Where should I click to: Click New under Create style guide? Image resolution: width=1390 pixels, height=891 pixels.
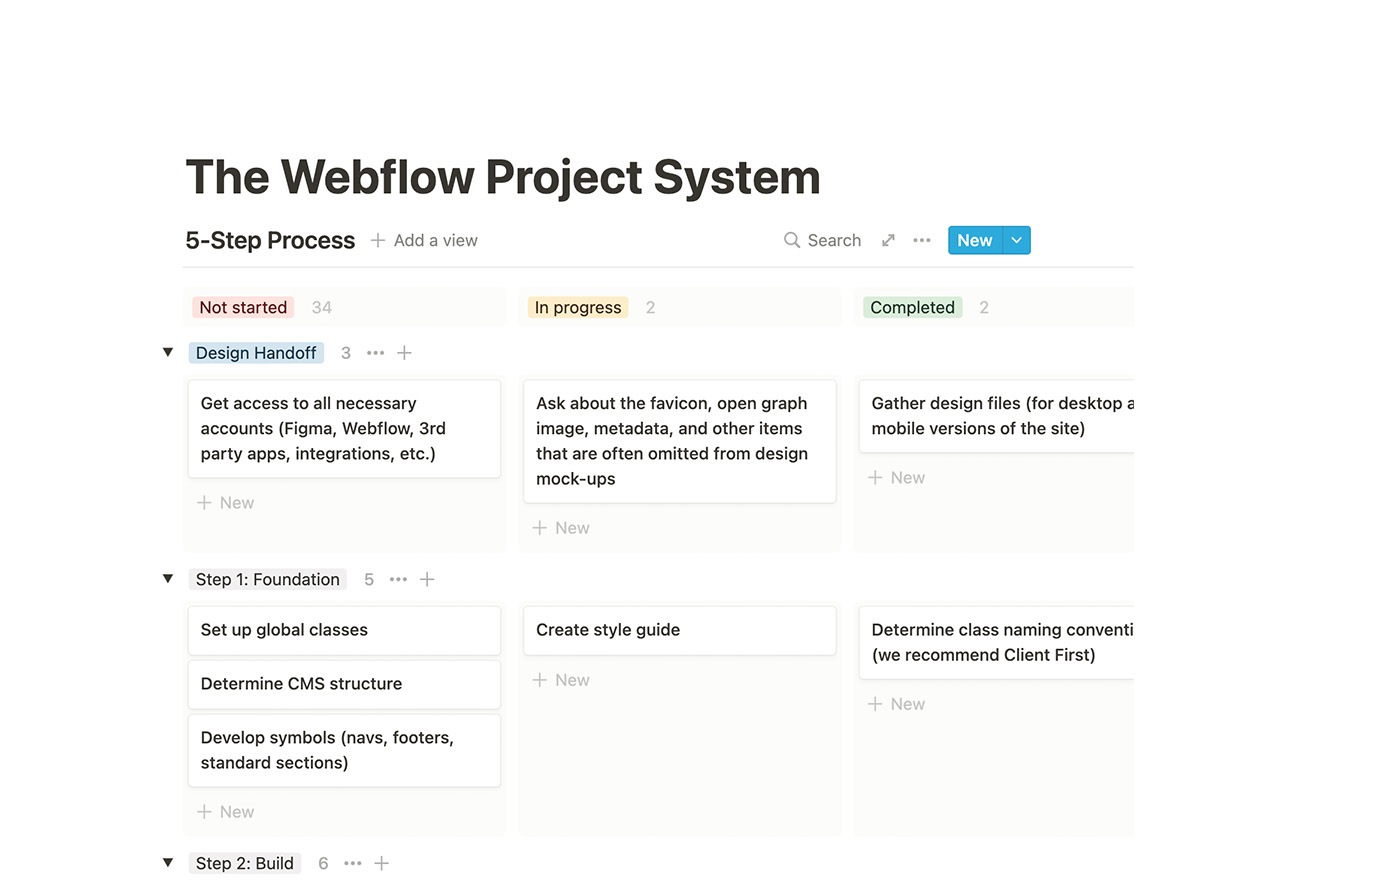point(562,680)
